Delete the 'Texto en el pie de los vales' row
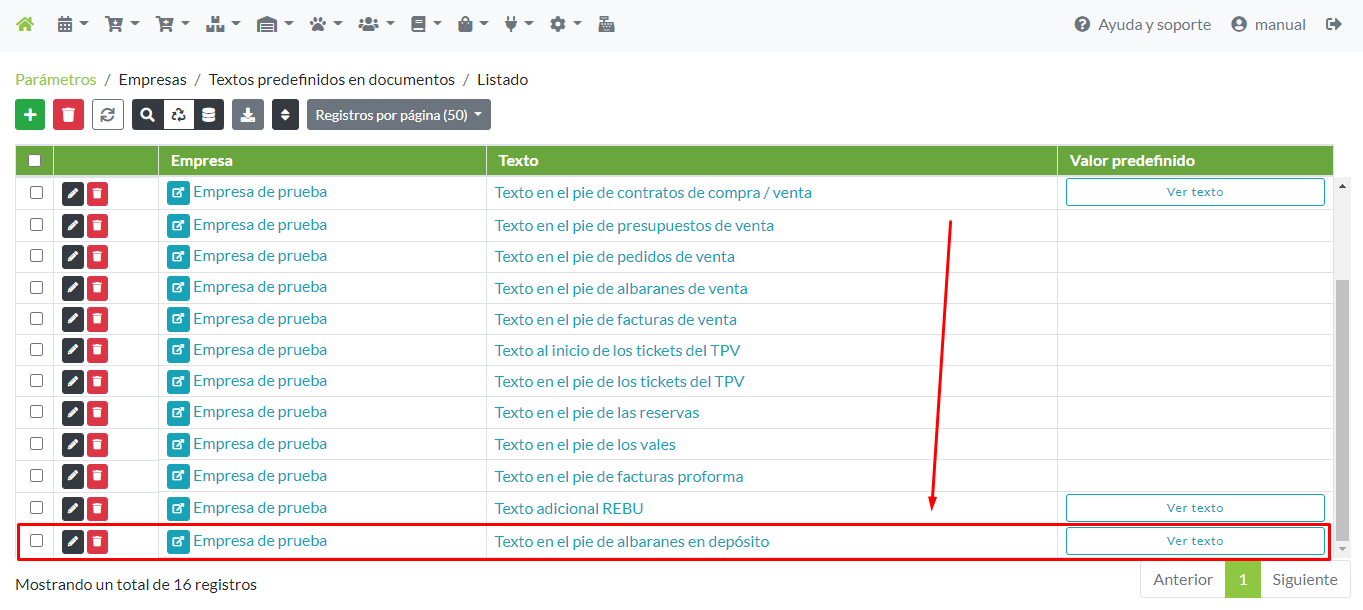The image size is (1363, 610). click(x=97, y=444)
